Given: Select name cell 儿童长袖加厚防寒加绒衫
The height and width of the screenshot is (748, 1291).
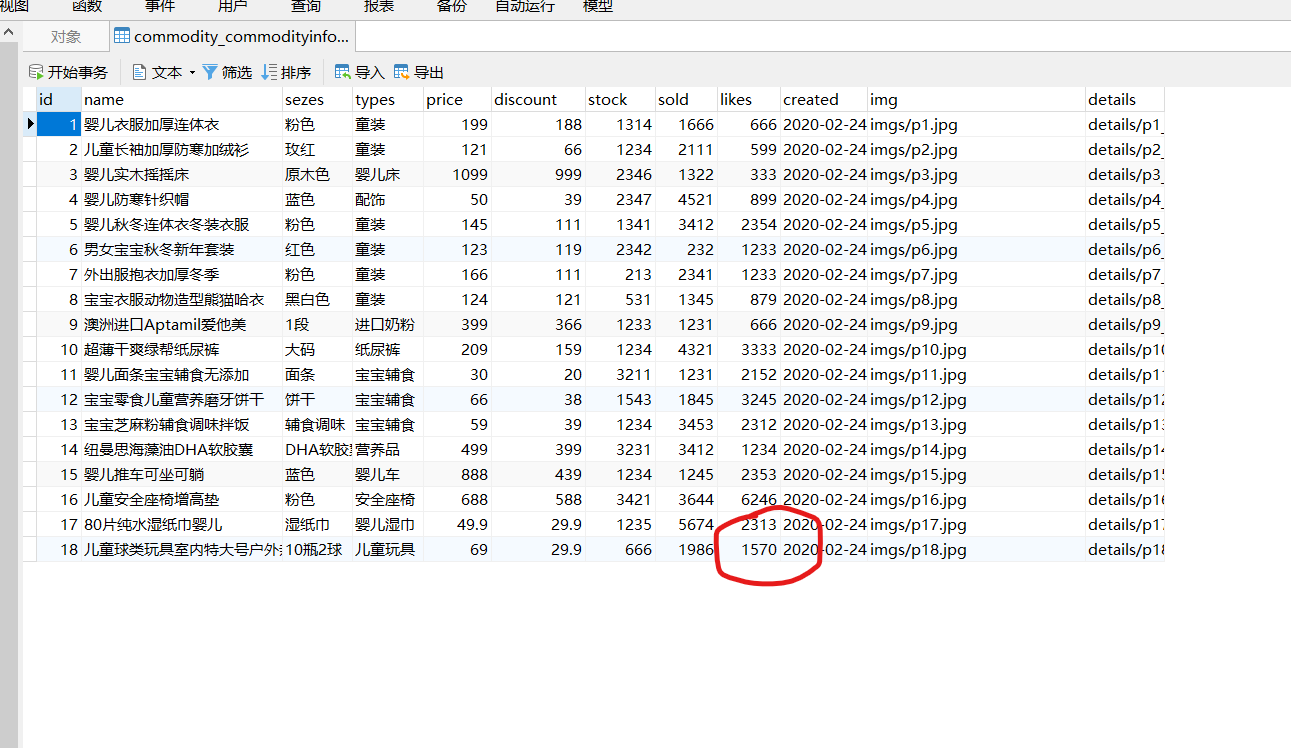Looking at the screenshot, I should coord(182,149).
